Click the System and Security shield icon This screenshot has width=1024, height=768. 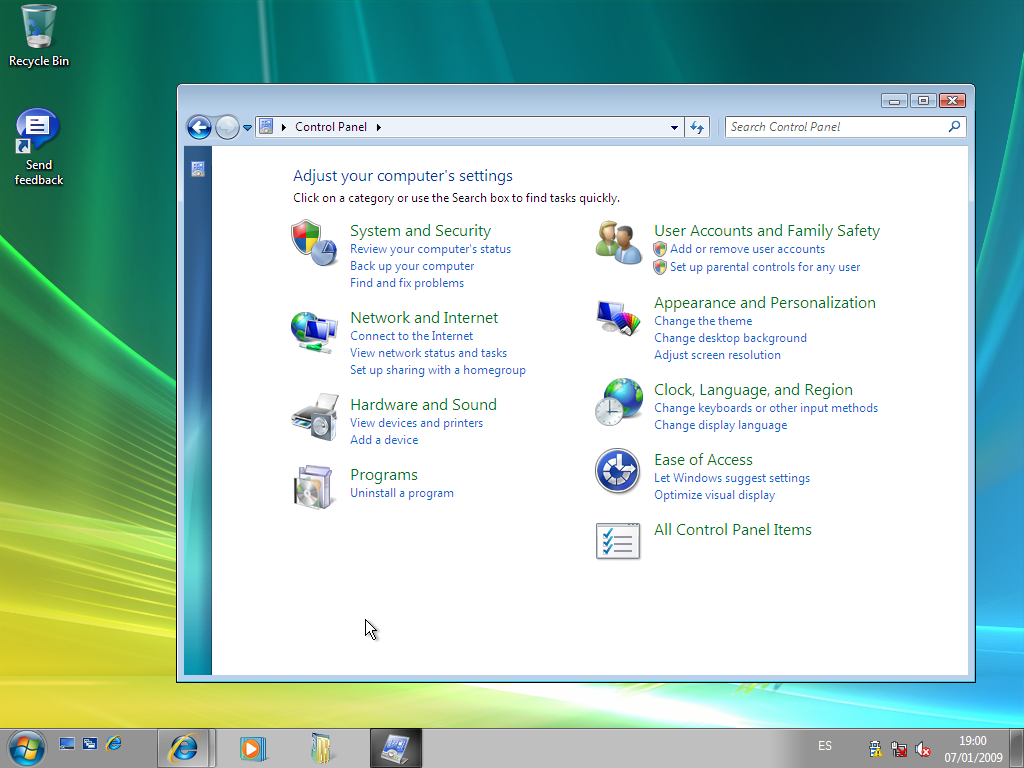tap(313, 243)
